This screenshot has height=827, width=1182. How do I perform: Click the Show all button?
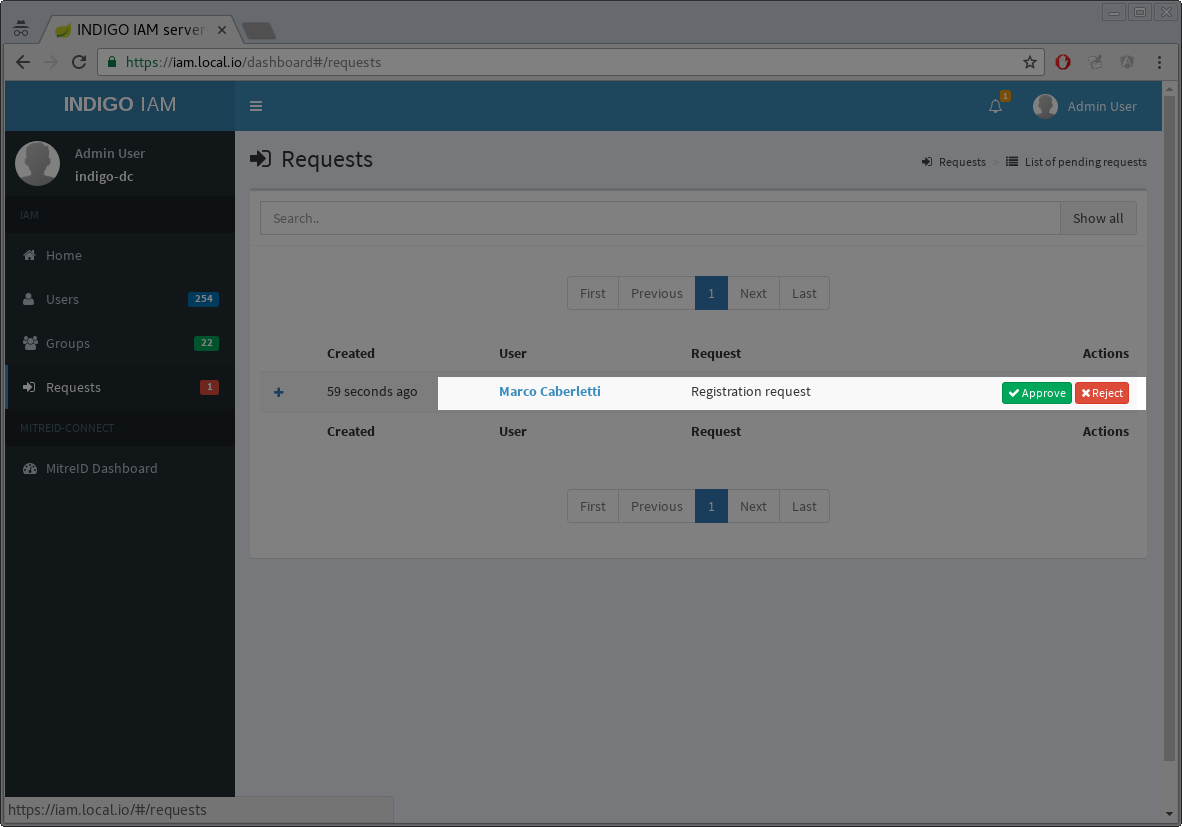point(1098,218)
